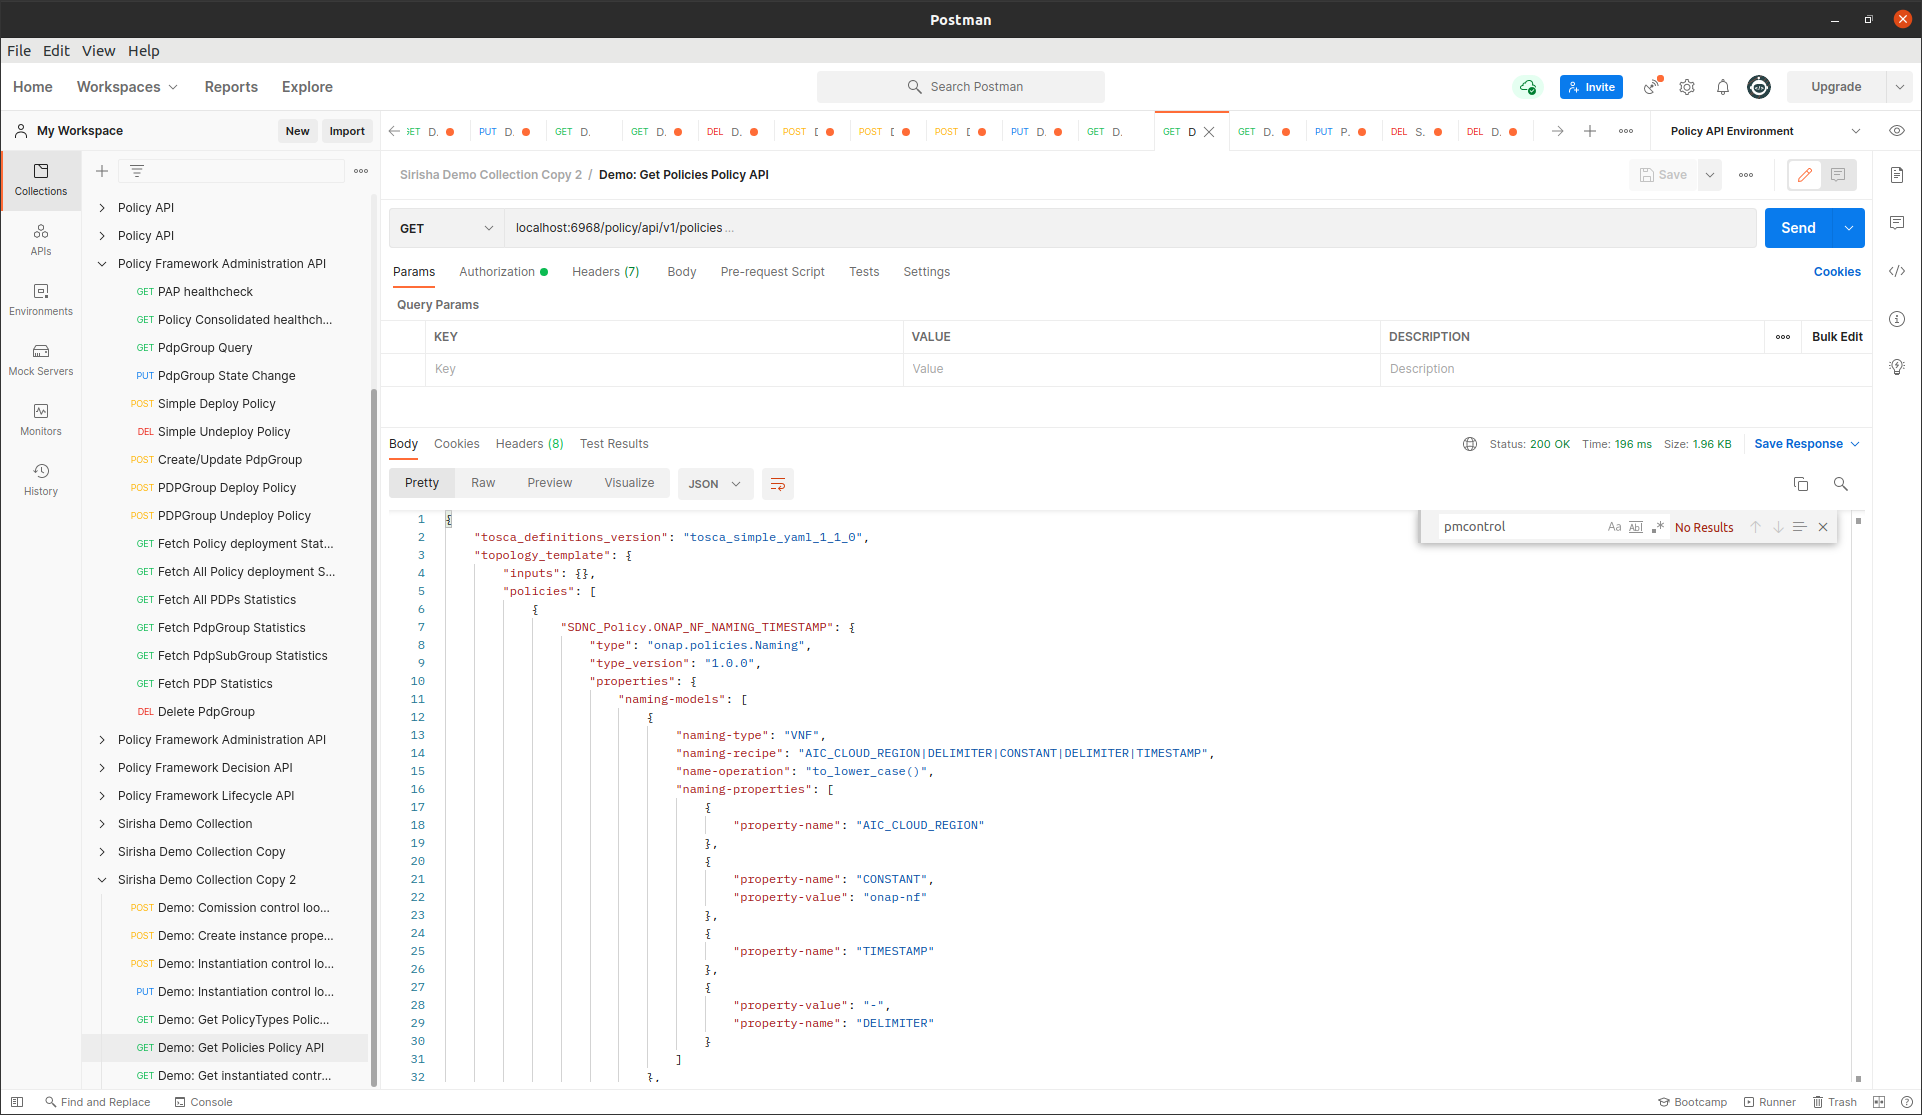The image size is (1922, 1115).
Task: Open the Save Response dropdown
Action: coord(1807,444)
